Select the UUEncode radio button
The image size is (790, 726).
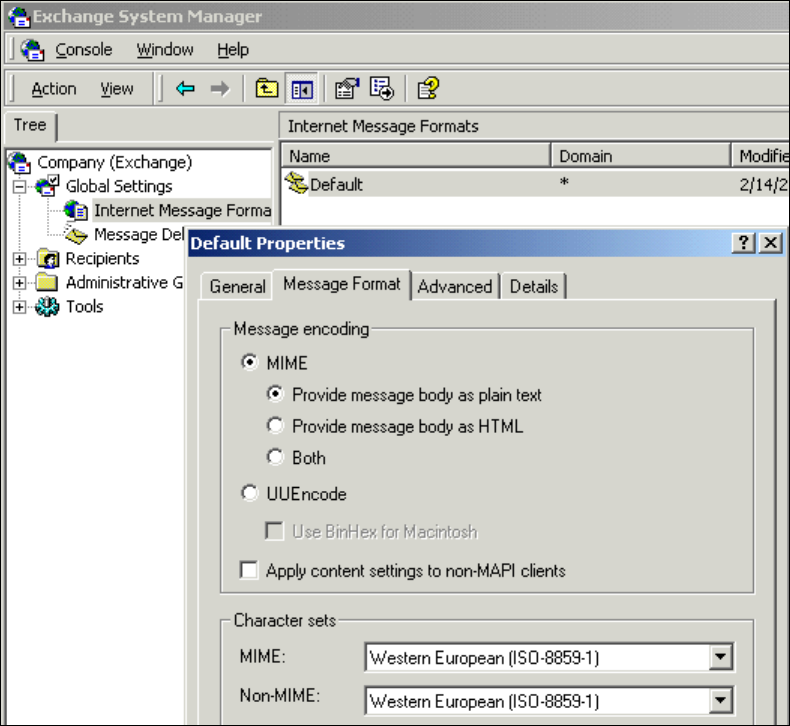coord(249,493)
